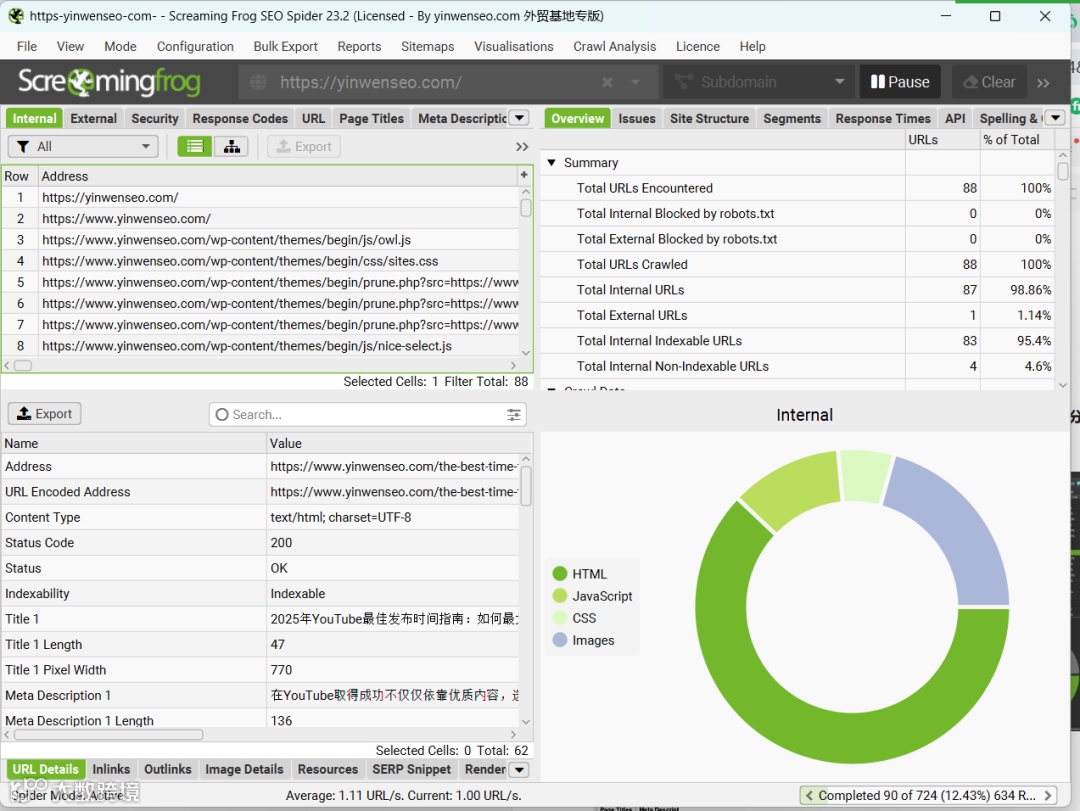Open URL history dropdown arrow

635,82
